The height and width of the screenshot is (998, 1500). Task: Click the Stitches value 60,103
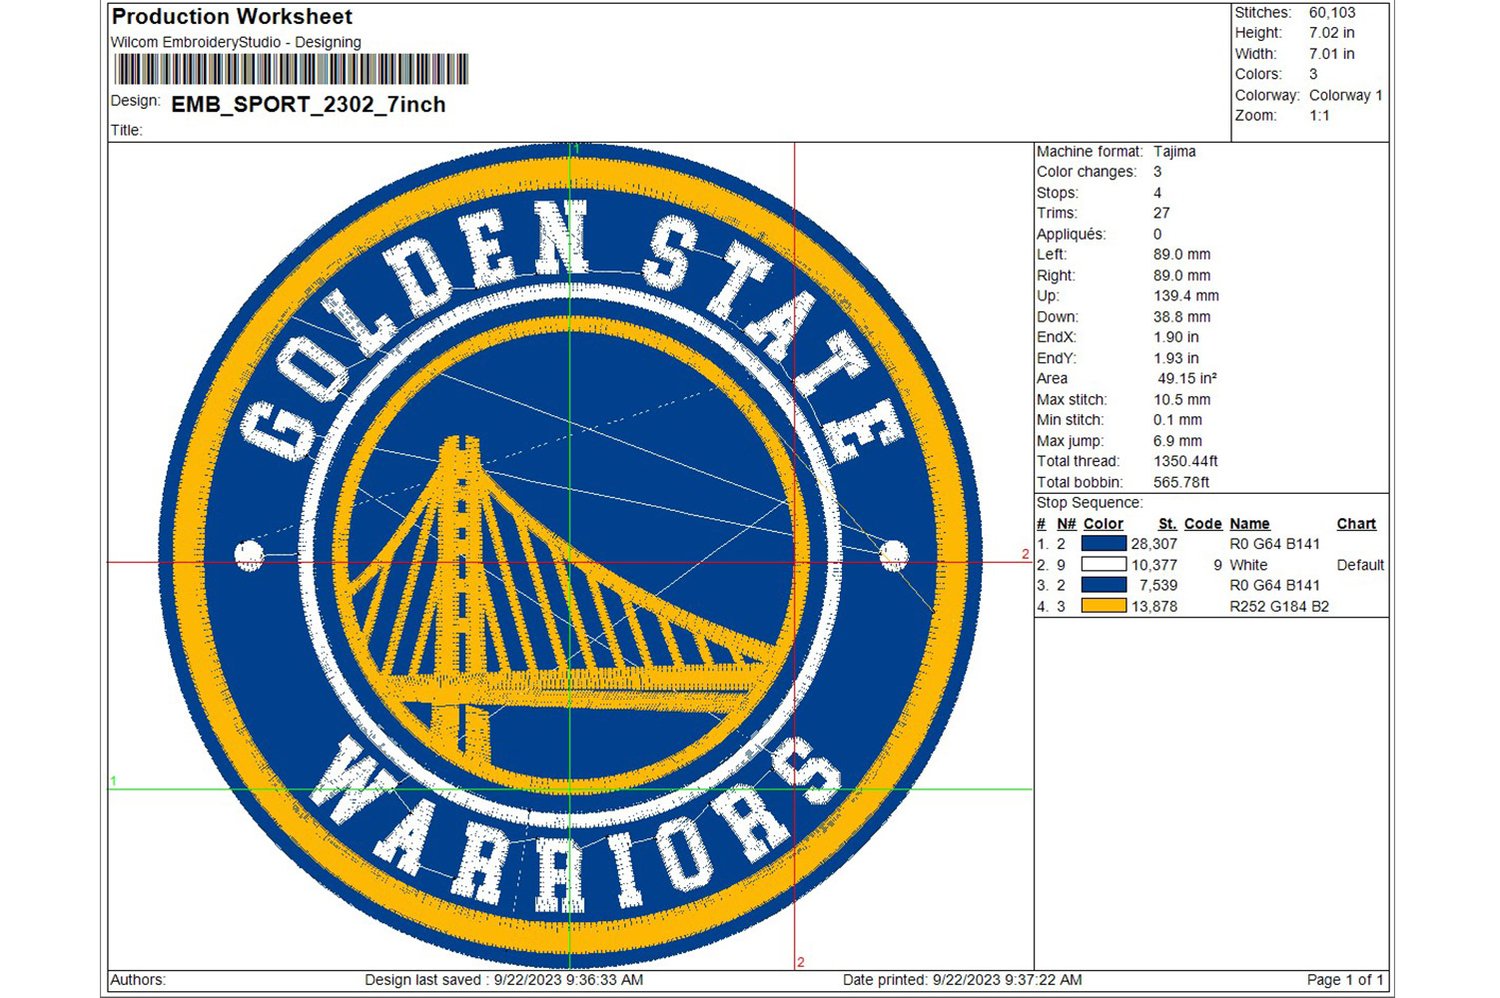coord(1332,13)
